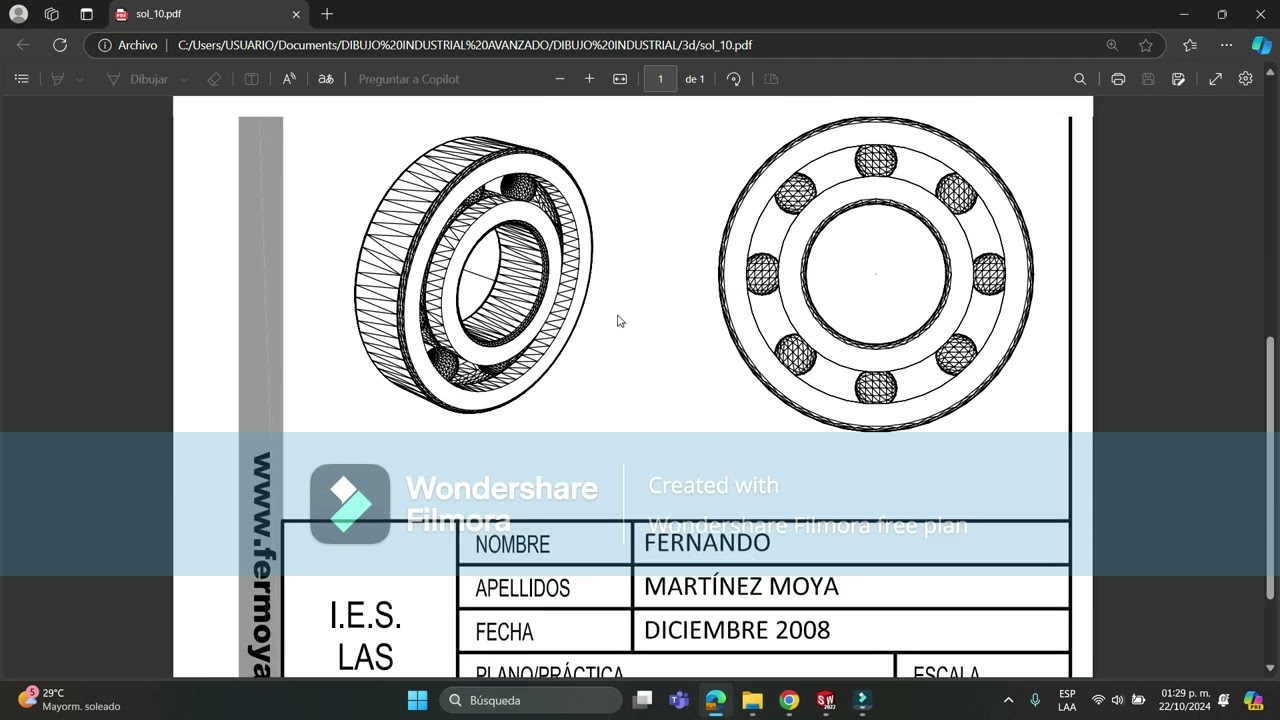Open browser zoom magnifier in address bar
The image size is (1280, 720).
pos(1112,45)
